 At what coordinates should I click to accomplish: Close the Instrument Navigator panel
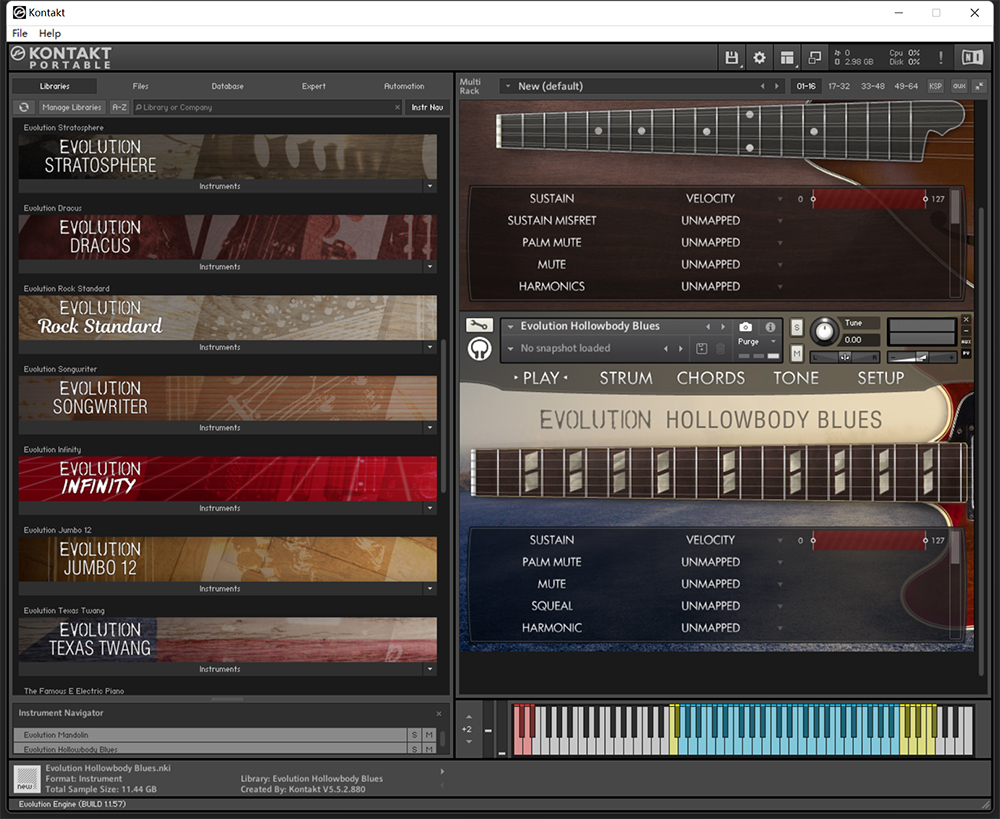point(439,714)
